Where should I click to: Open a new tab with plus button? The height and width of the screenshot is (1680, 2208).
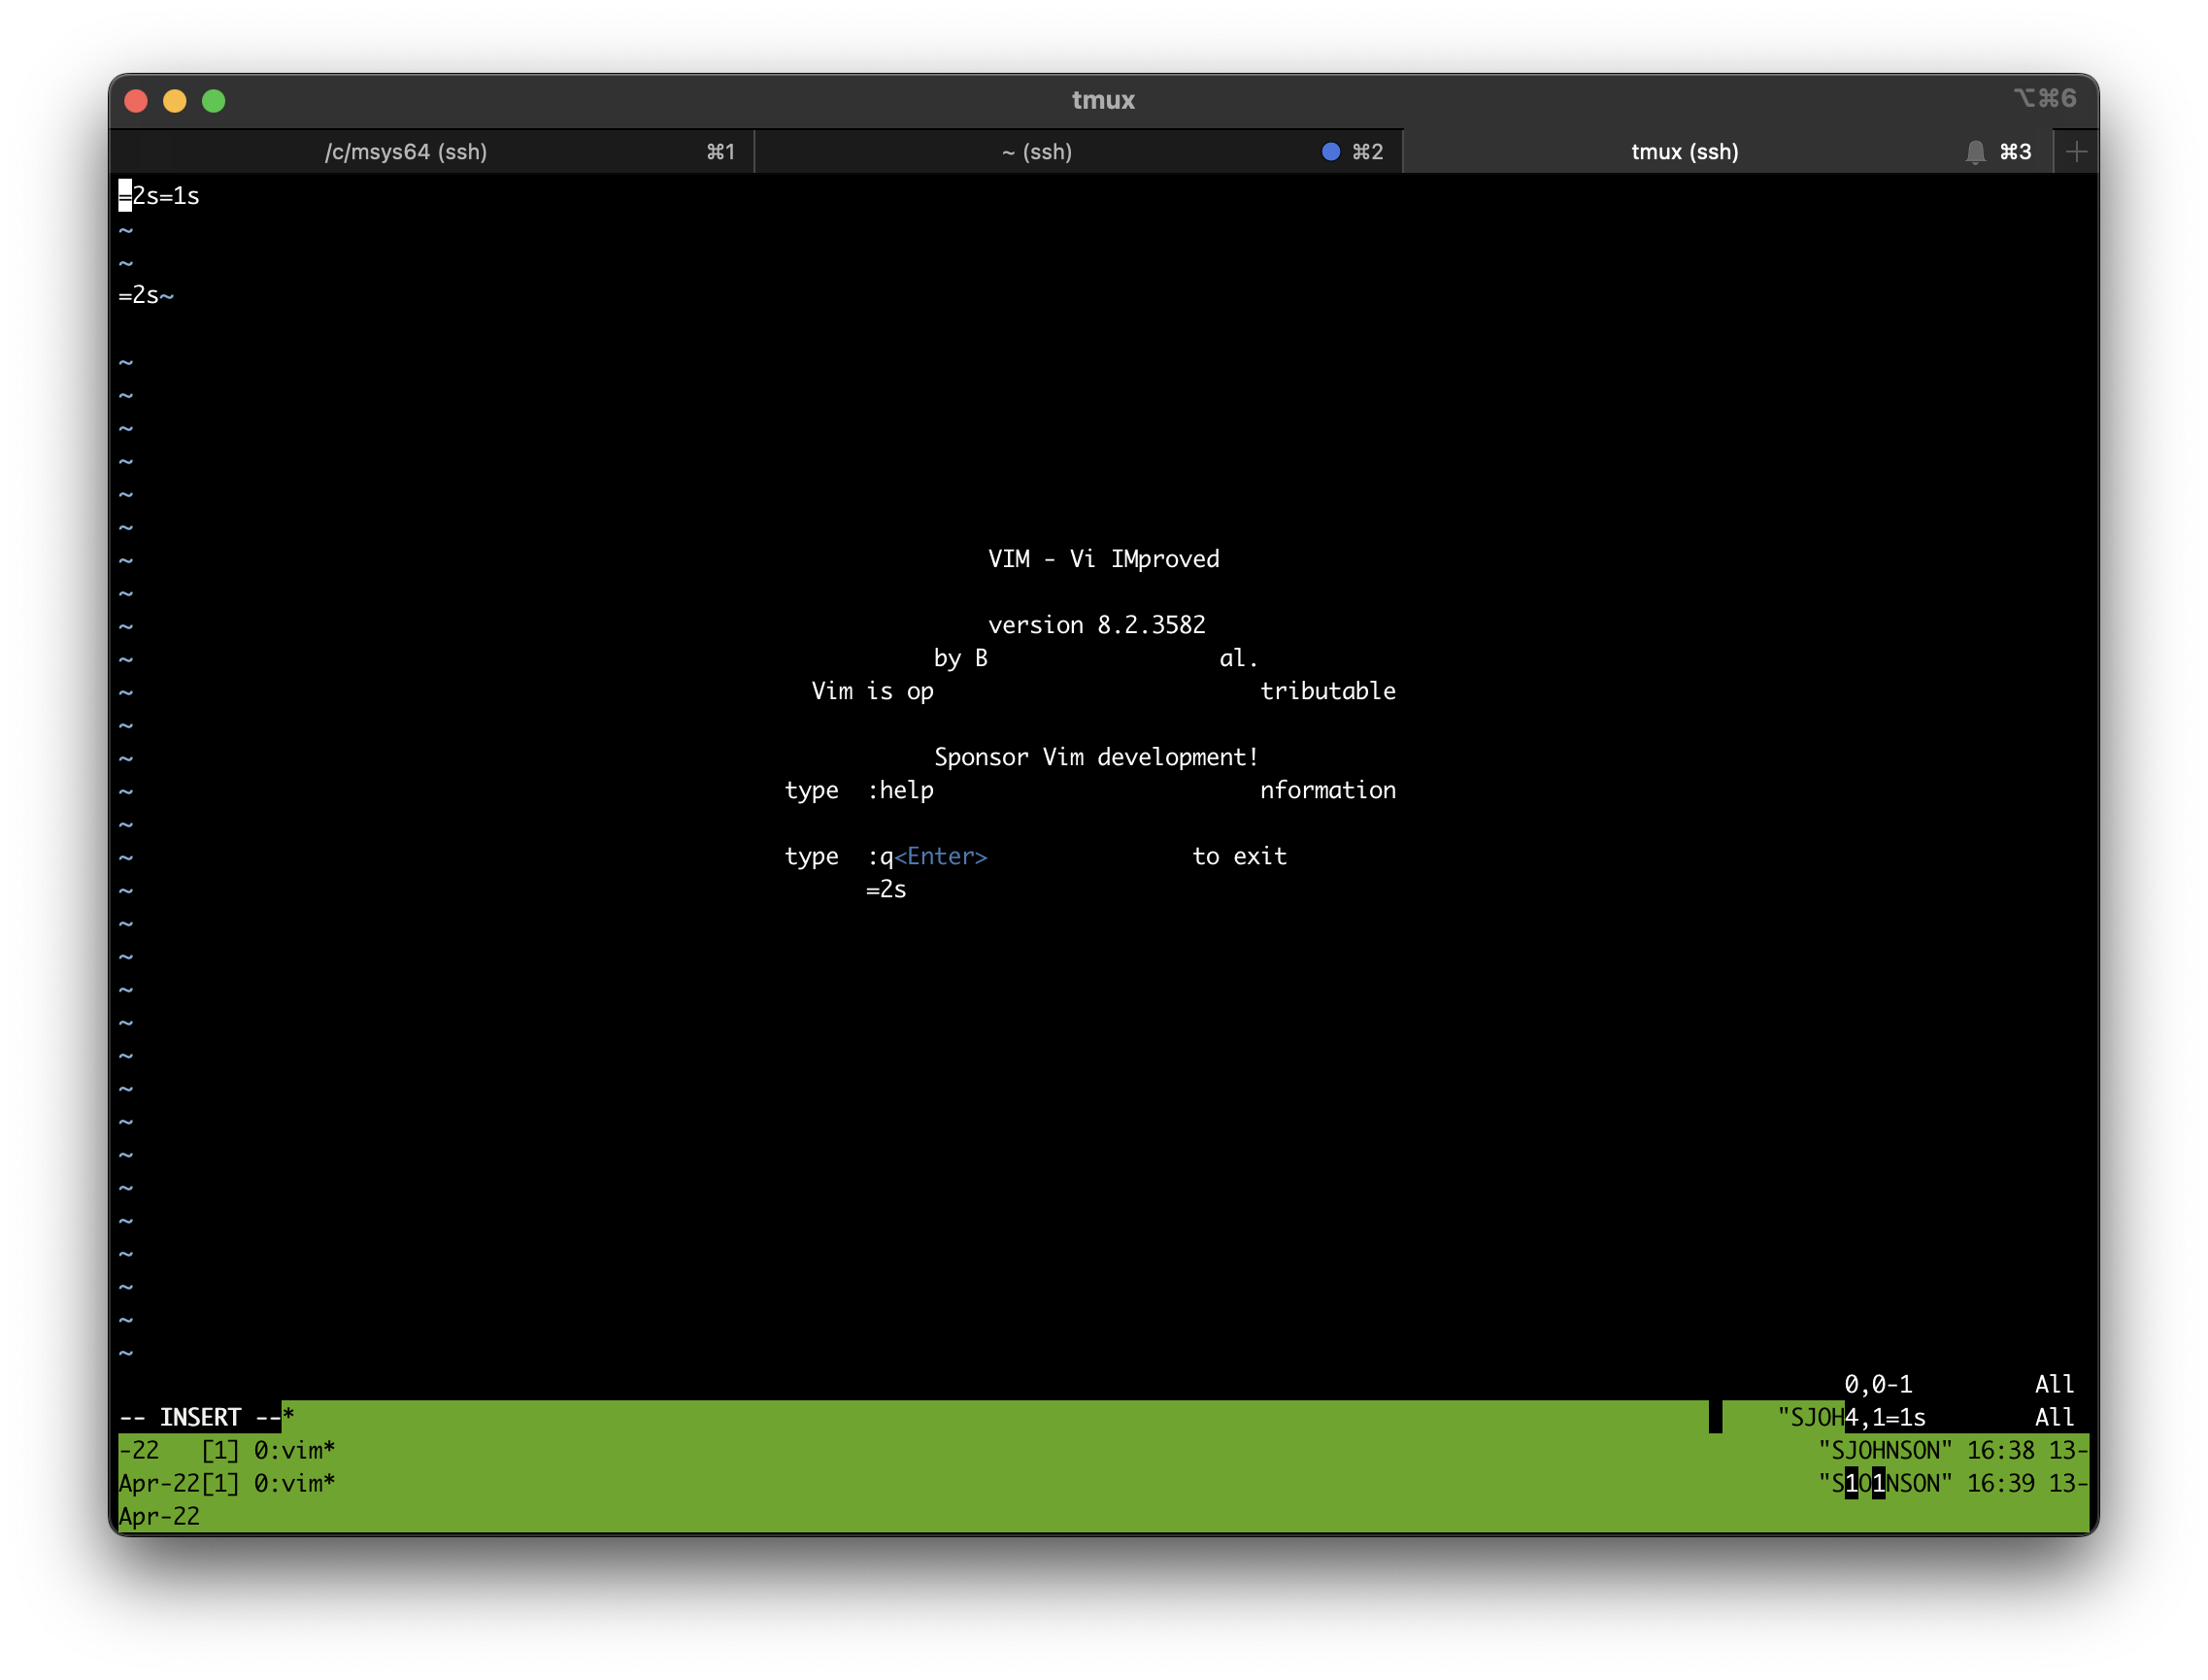click(2076, 152)
